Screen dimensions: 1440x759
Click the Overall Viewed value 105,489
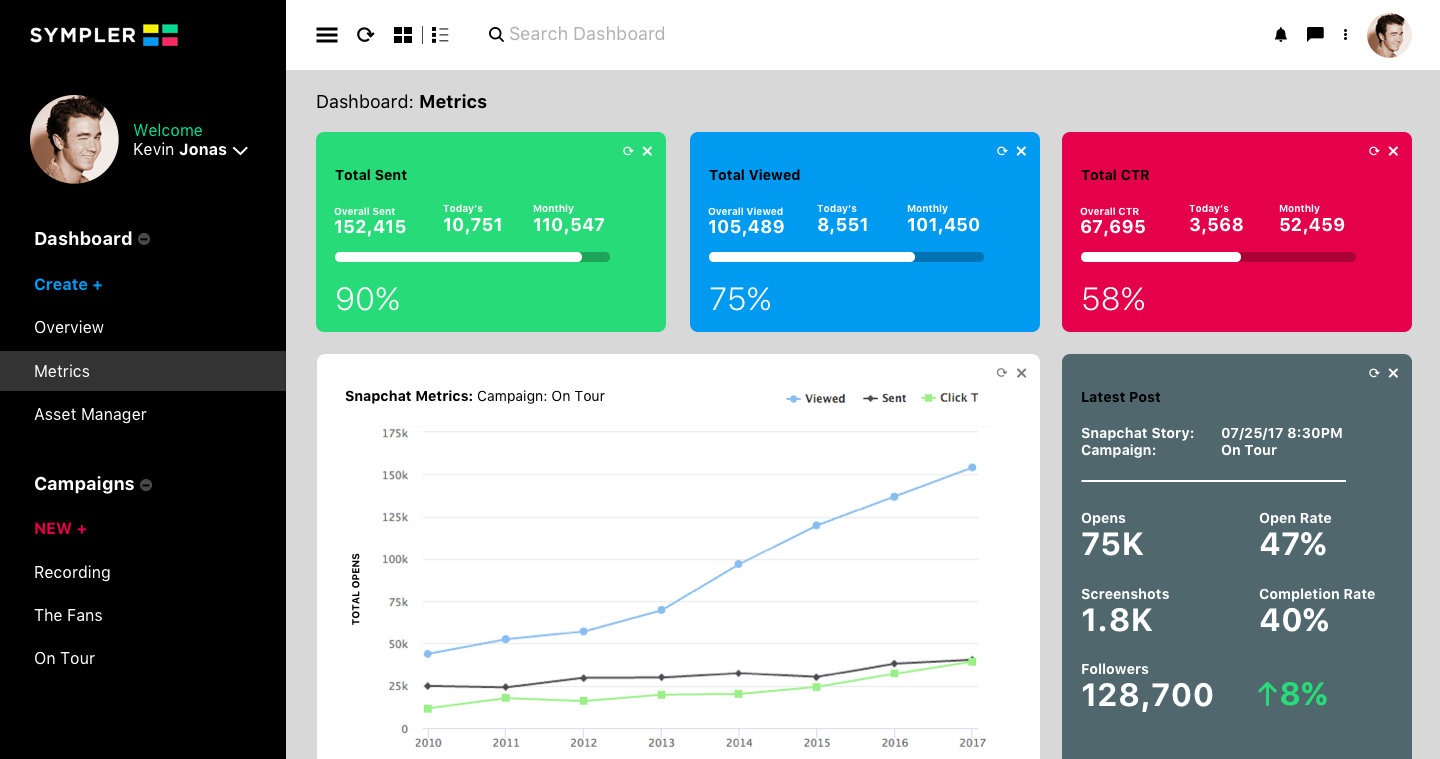[x=746, y=227]
